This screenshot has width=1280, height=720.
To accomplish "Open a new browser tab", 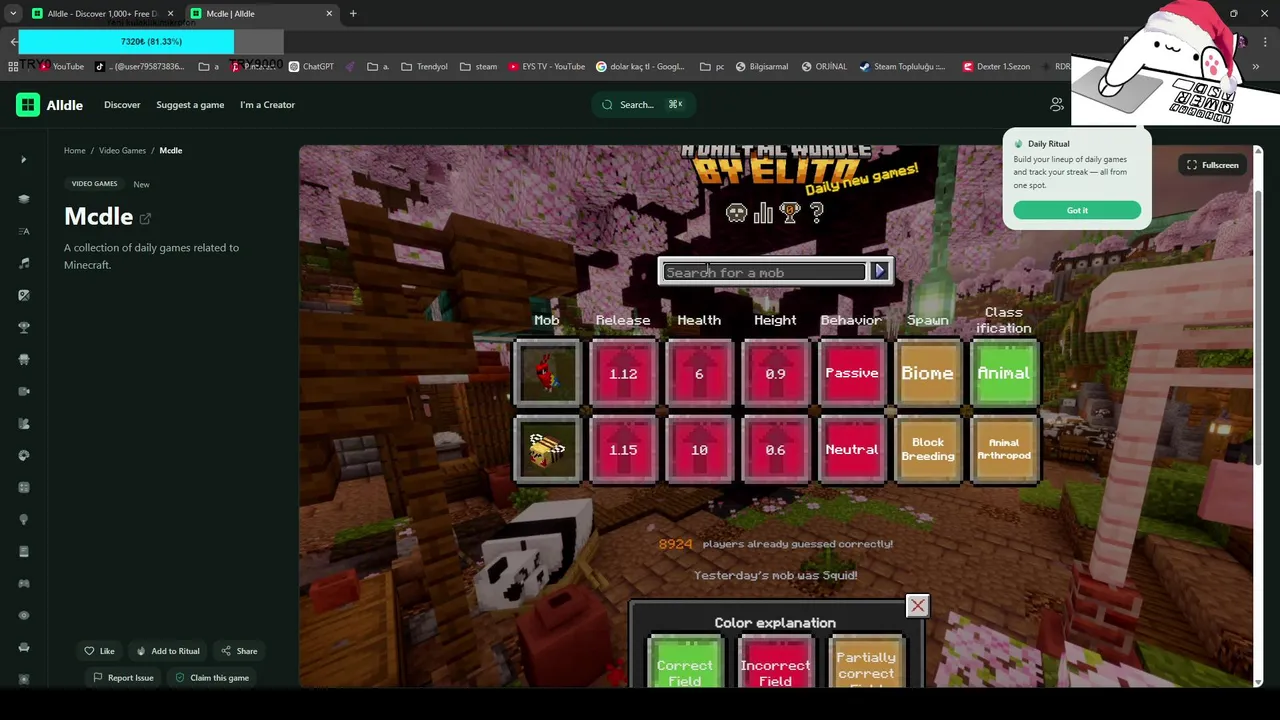I will 353,14.
